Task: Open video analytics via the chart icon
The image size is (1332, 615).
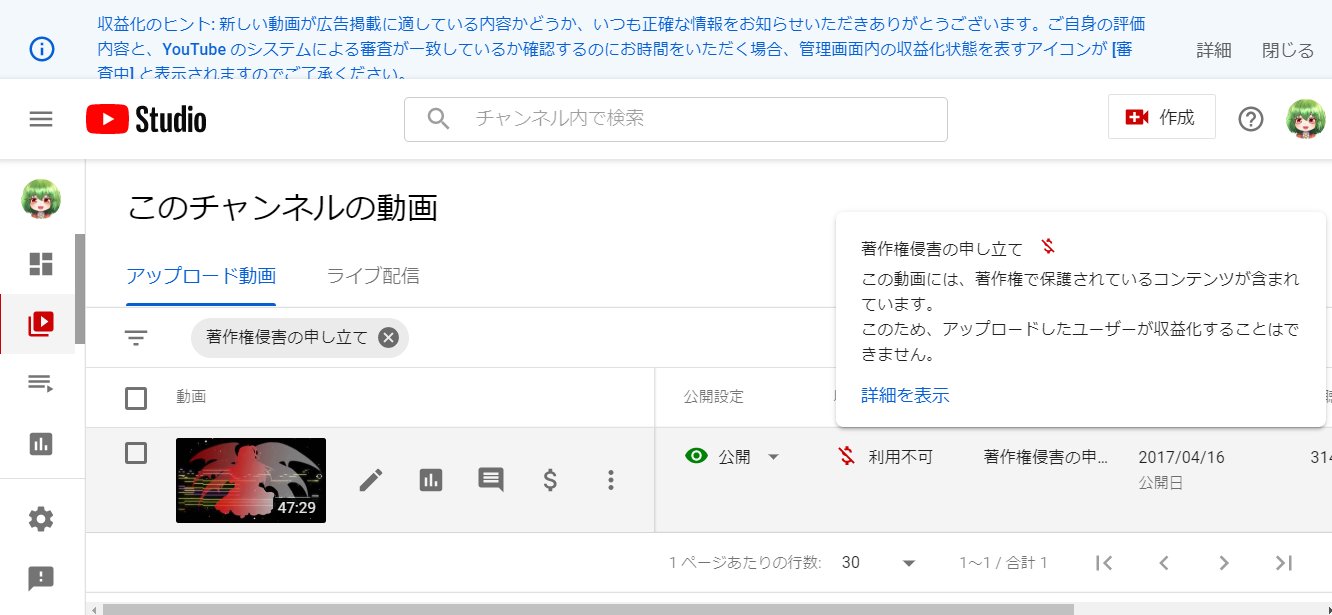Action: pyautogui.click(x=431, y=479)
